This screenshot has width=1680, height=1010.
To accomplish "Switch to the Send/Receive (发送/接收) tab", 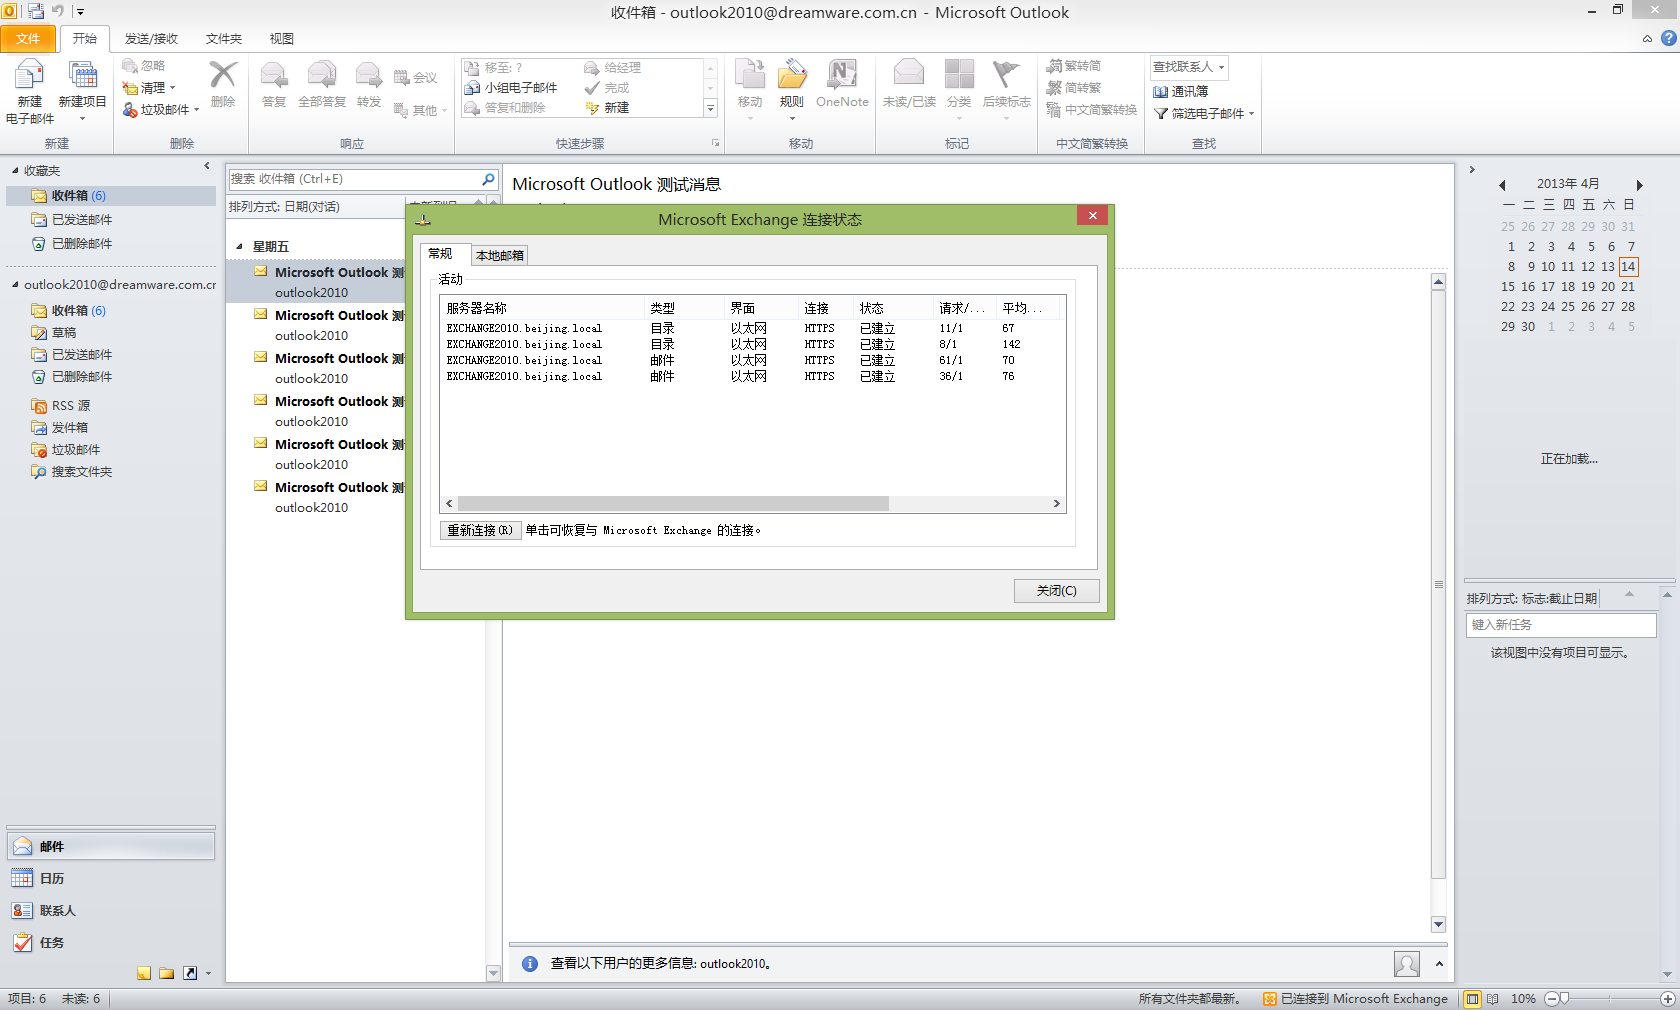I will point(151,39).
